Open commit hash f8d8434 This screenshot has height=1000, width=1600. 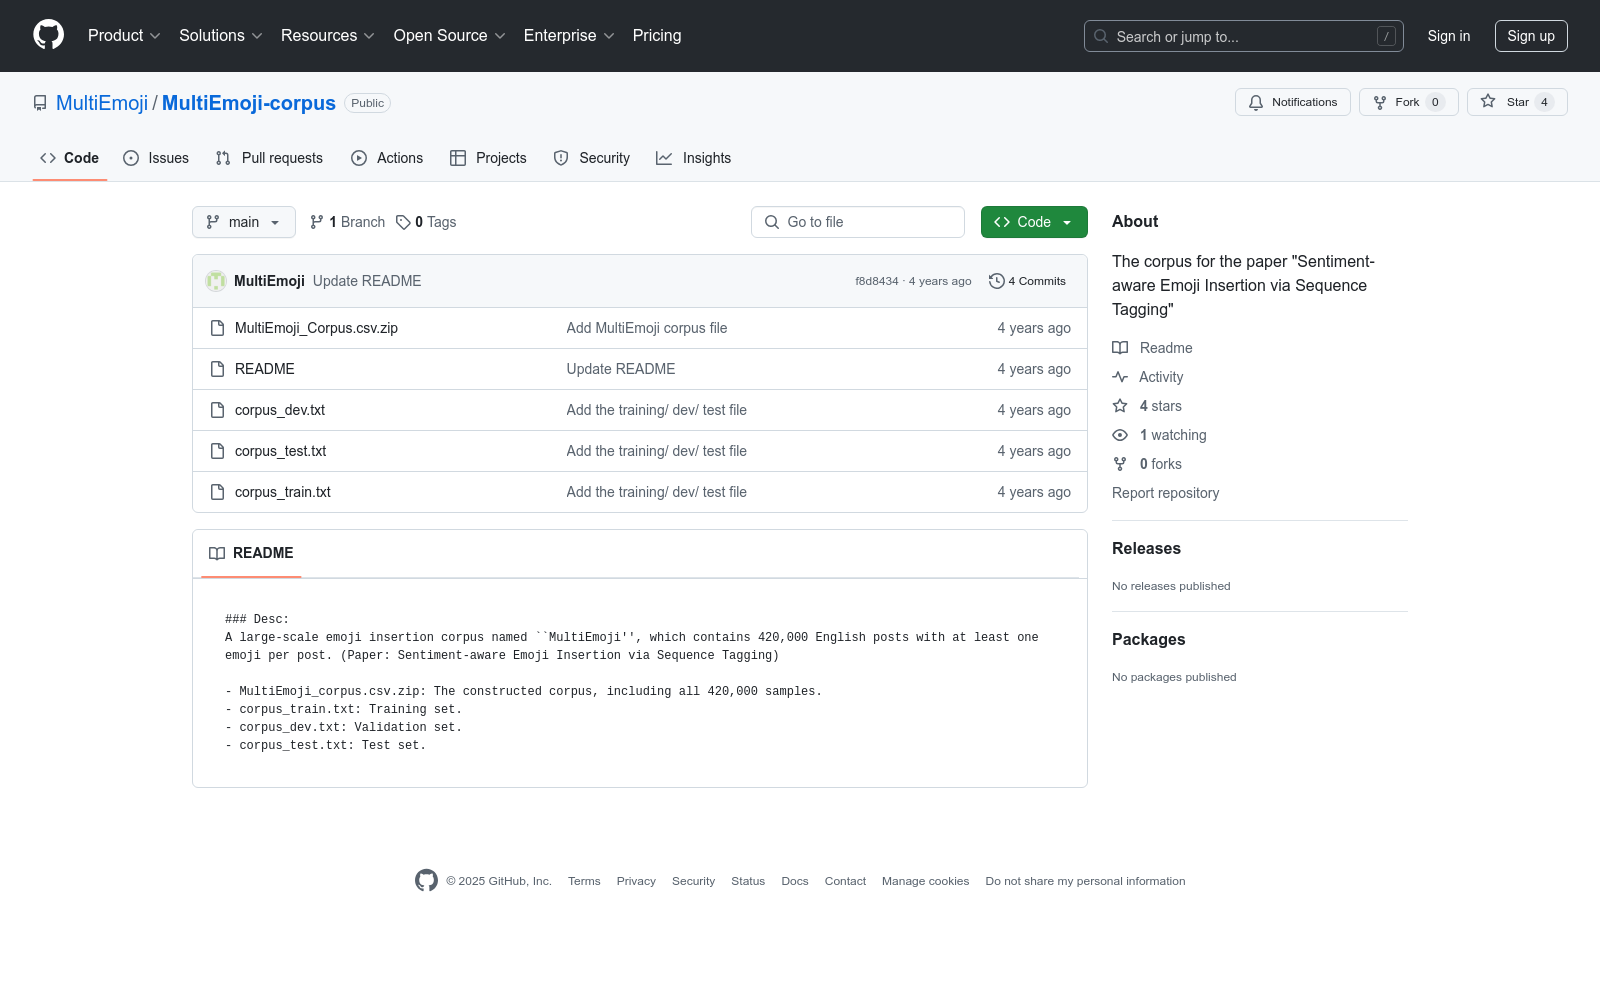(877, 281)
